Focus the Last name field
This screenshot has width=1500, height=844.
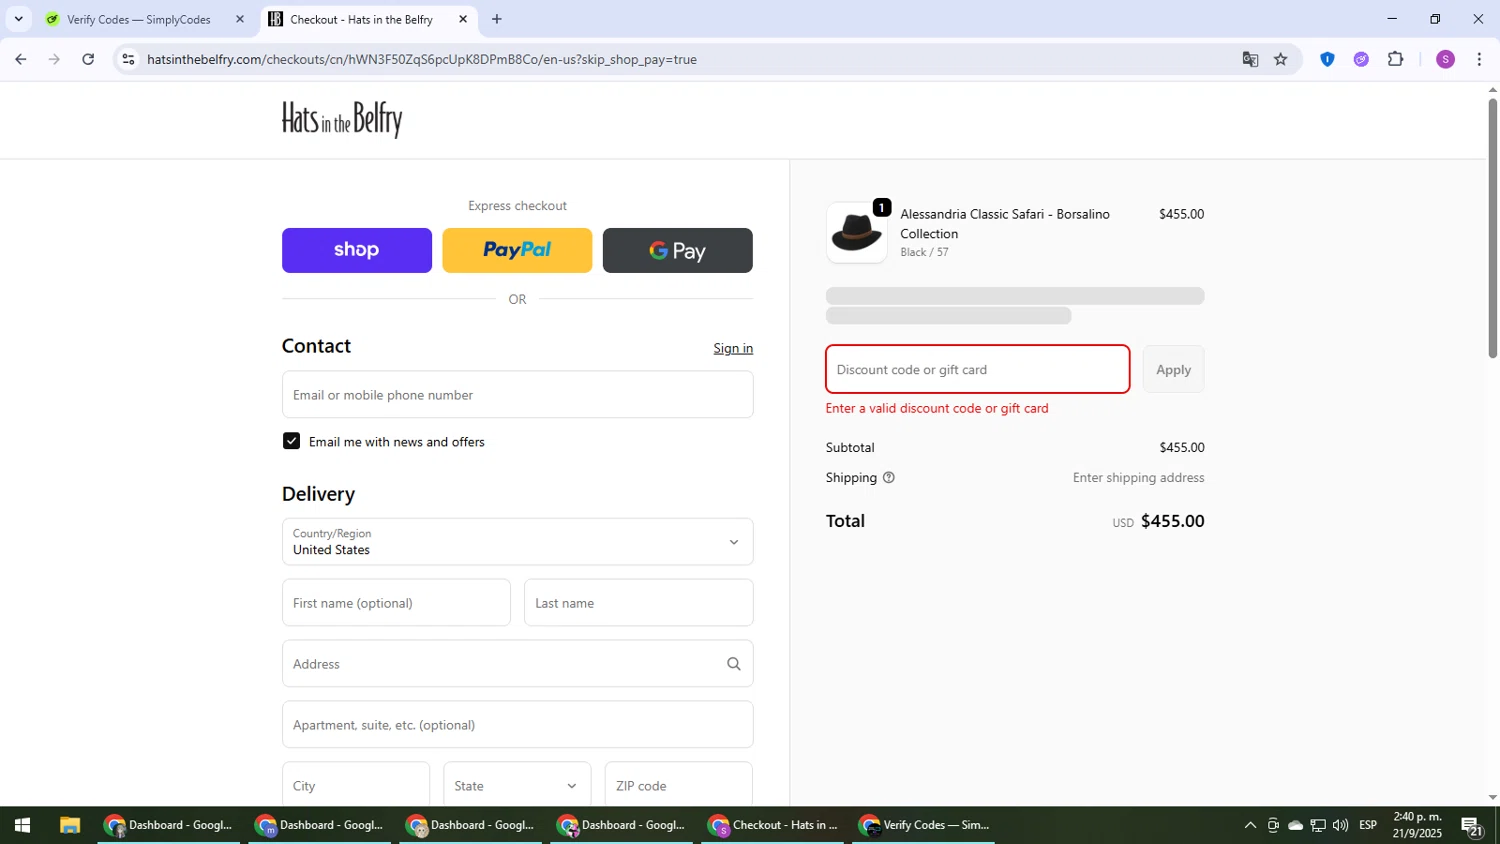(x=638, y=603)
